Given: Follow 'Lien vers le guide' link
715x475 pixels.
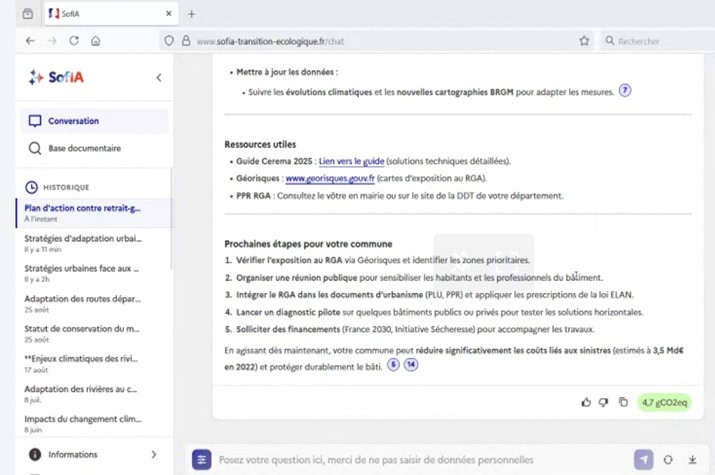Looking at the screenshot, I should [351, 161].
